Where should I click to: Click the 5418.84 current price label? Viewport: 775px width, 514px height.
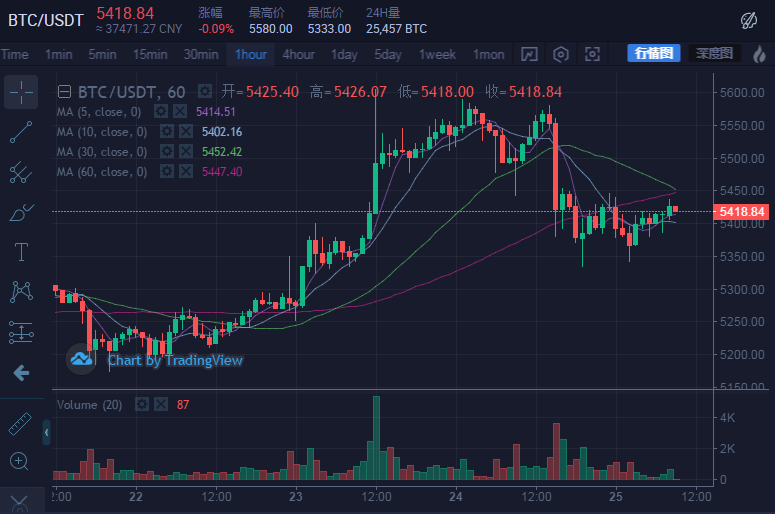742,212
